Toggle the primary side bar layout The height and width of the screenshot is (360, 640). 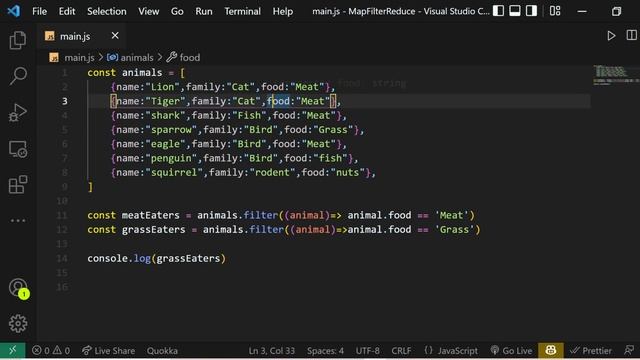498,11
